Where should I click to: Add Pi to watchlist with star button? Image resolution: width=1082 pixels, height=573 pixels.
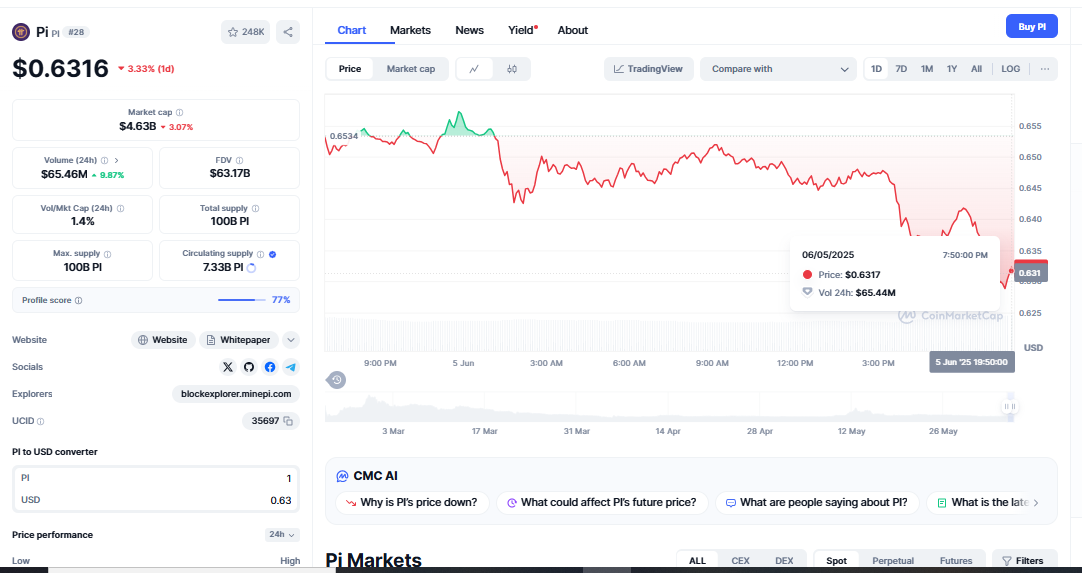[x=246, y=32]
